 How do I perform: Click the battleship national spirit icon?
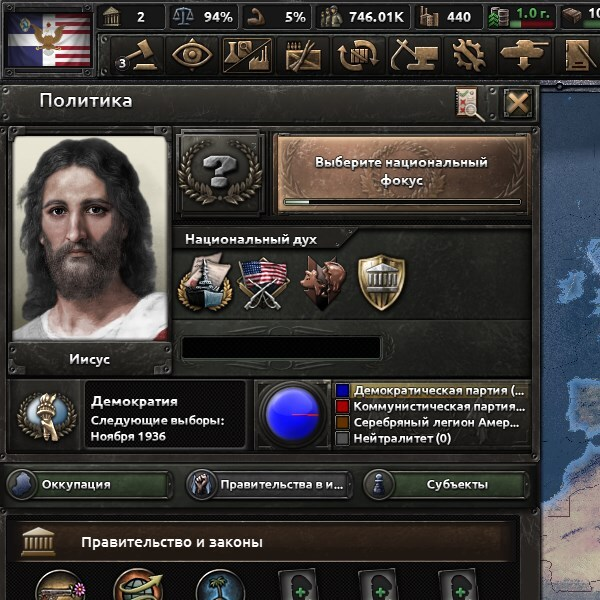pyautogui.click(x=205, y=281)
